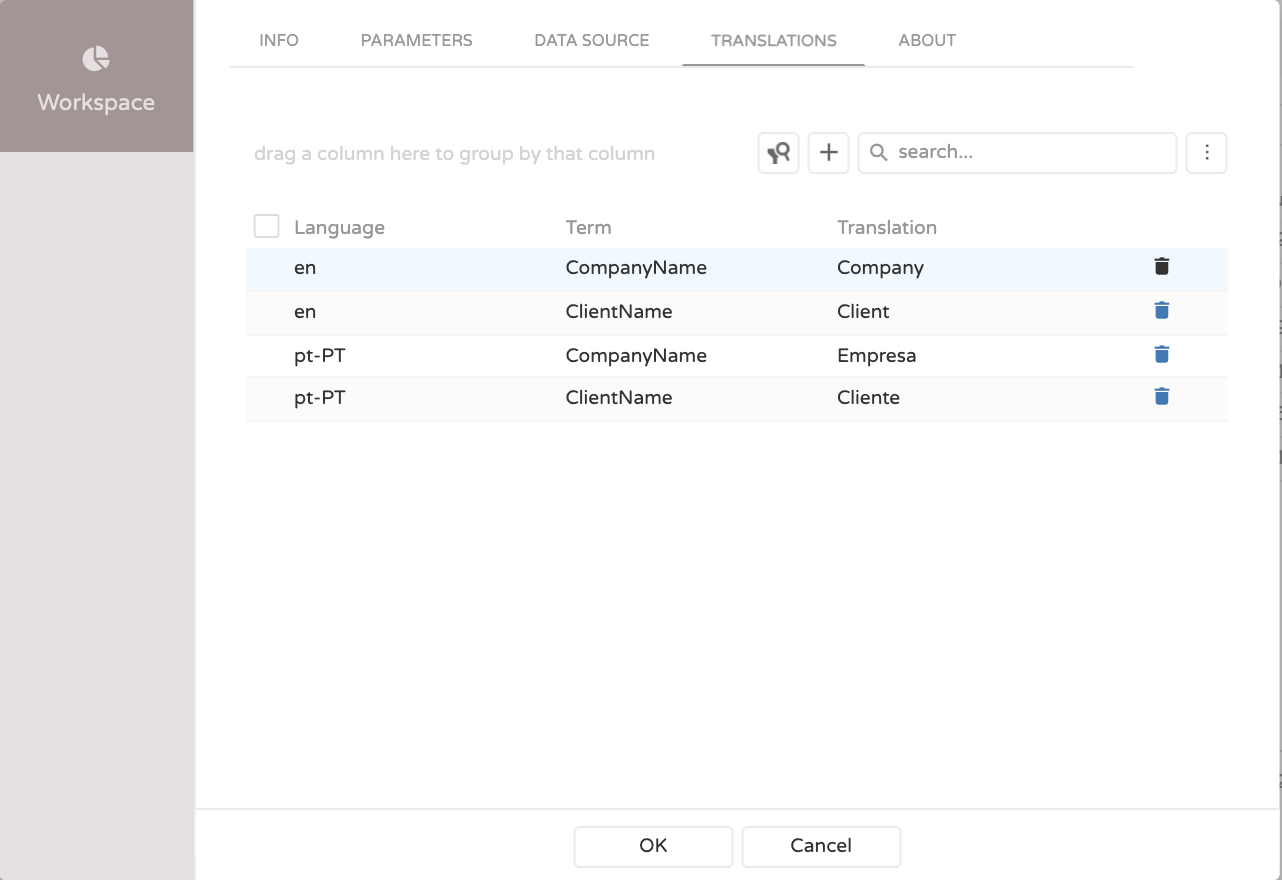Sort by the Language column header

(x=339, y=228)
